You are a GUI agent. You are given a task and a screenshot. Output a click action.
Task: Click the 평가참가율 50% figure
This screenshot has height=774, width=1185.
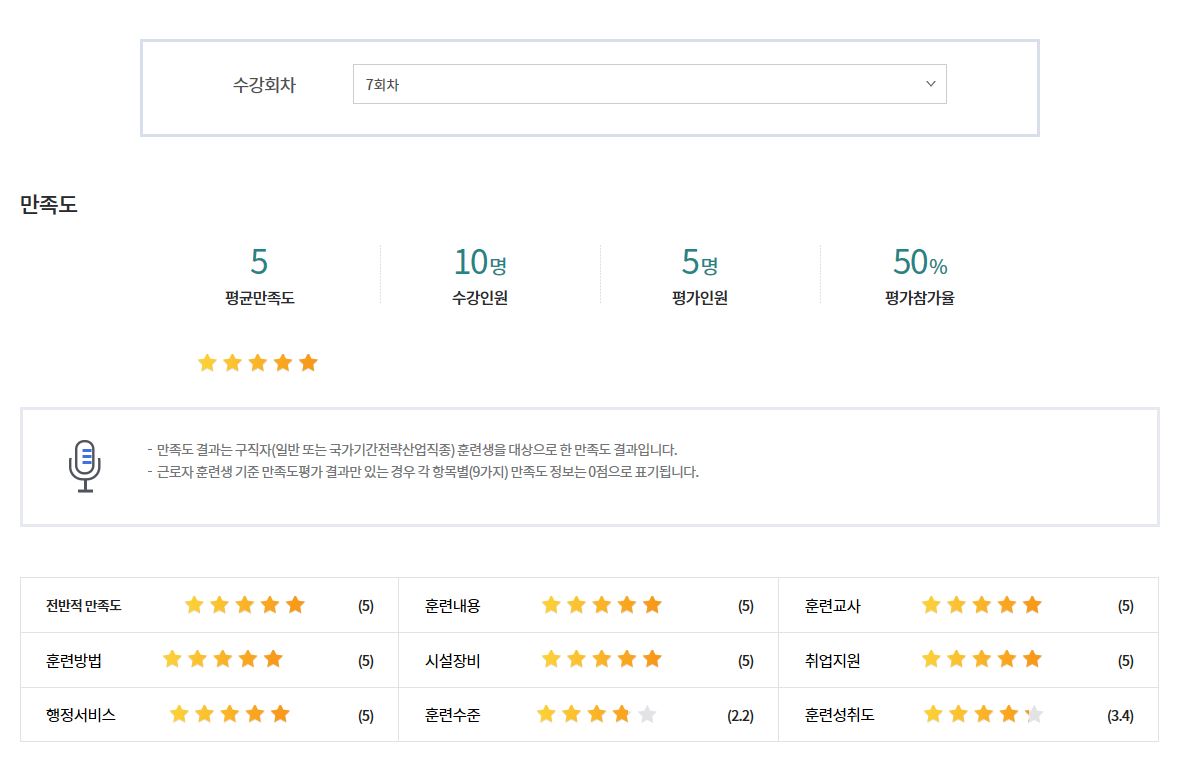click(920, 262)
